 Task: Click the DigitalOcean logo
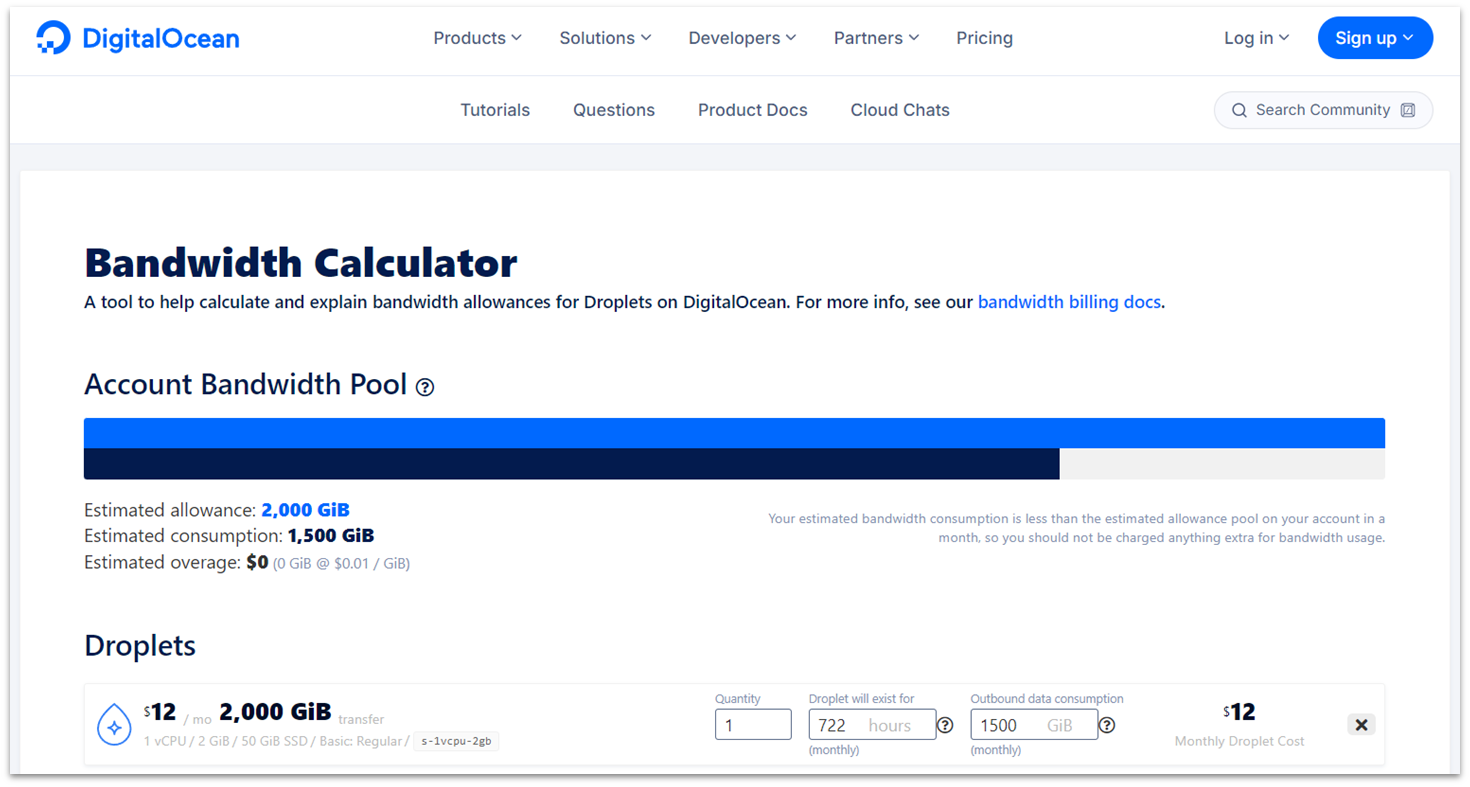coord(138,38)
